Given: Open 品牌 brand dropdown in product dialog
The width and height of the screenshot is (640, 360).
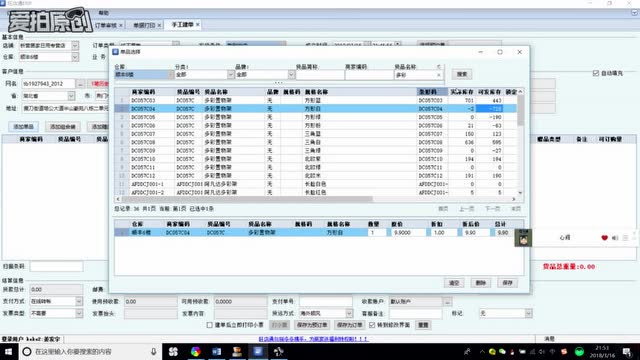Looking at the screenshot, I should pyautogui.click(x=291, y=75).
